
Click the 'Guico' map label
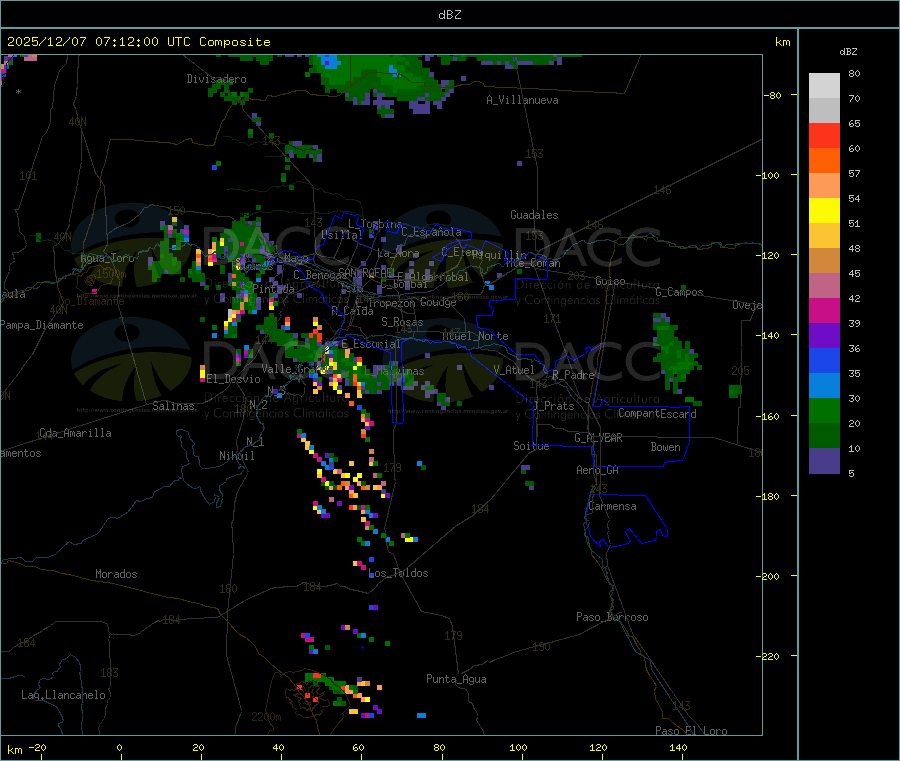point(610,281)
